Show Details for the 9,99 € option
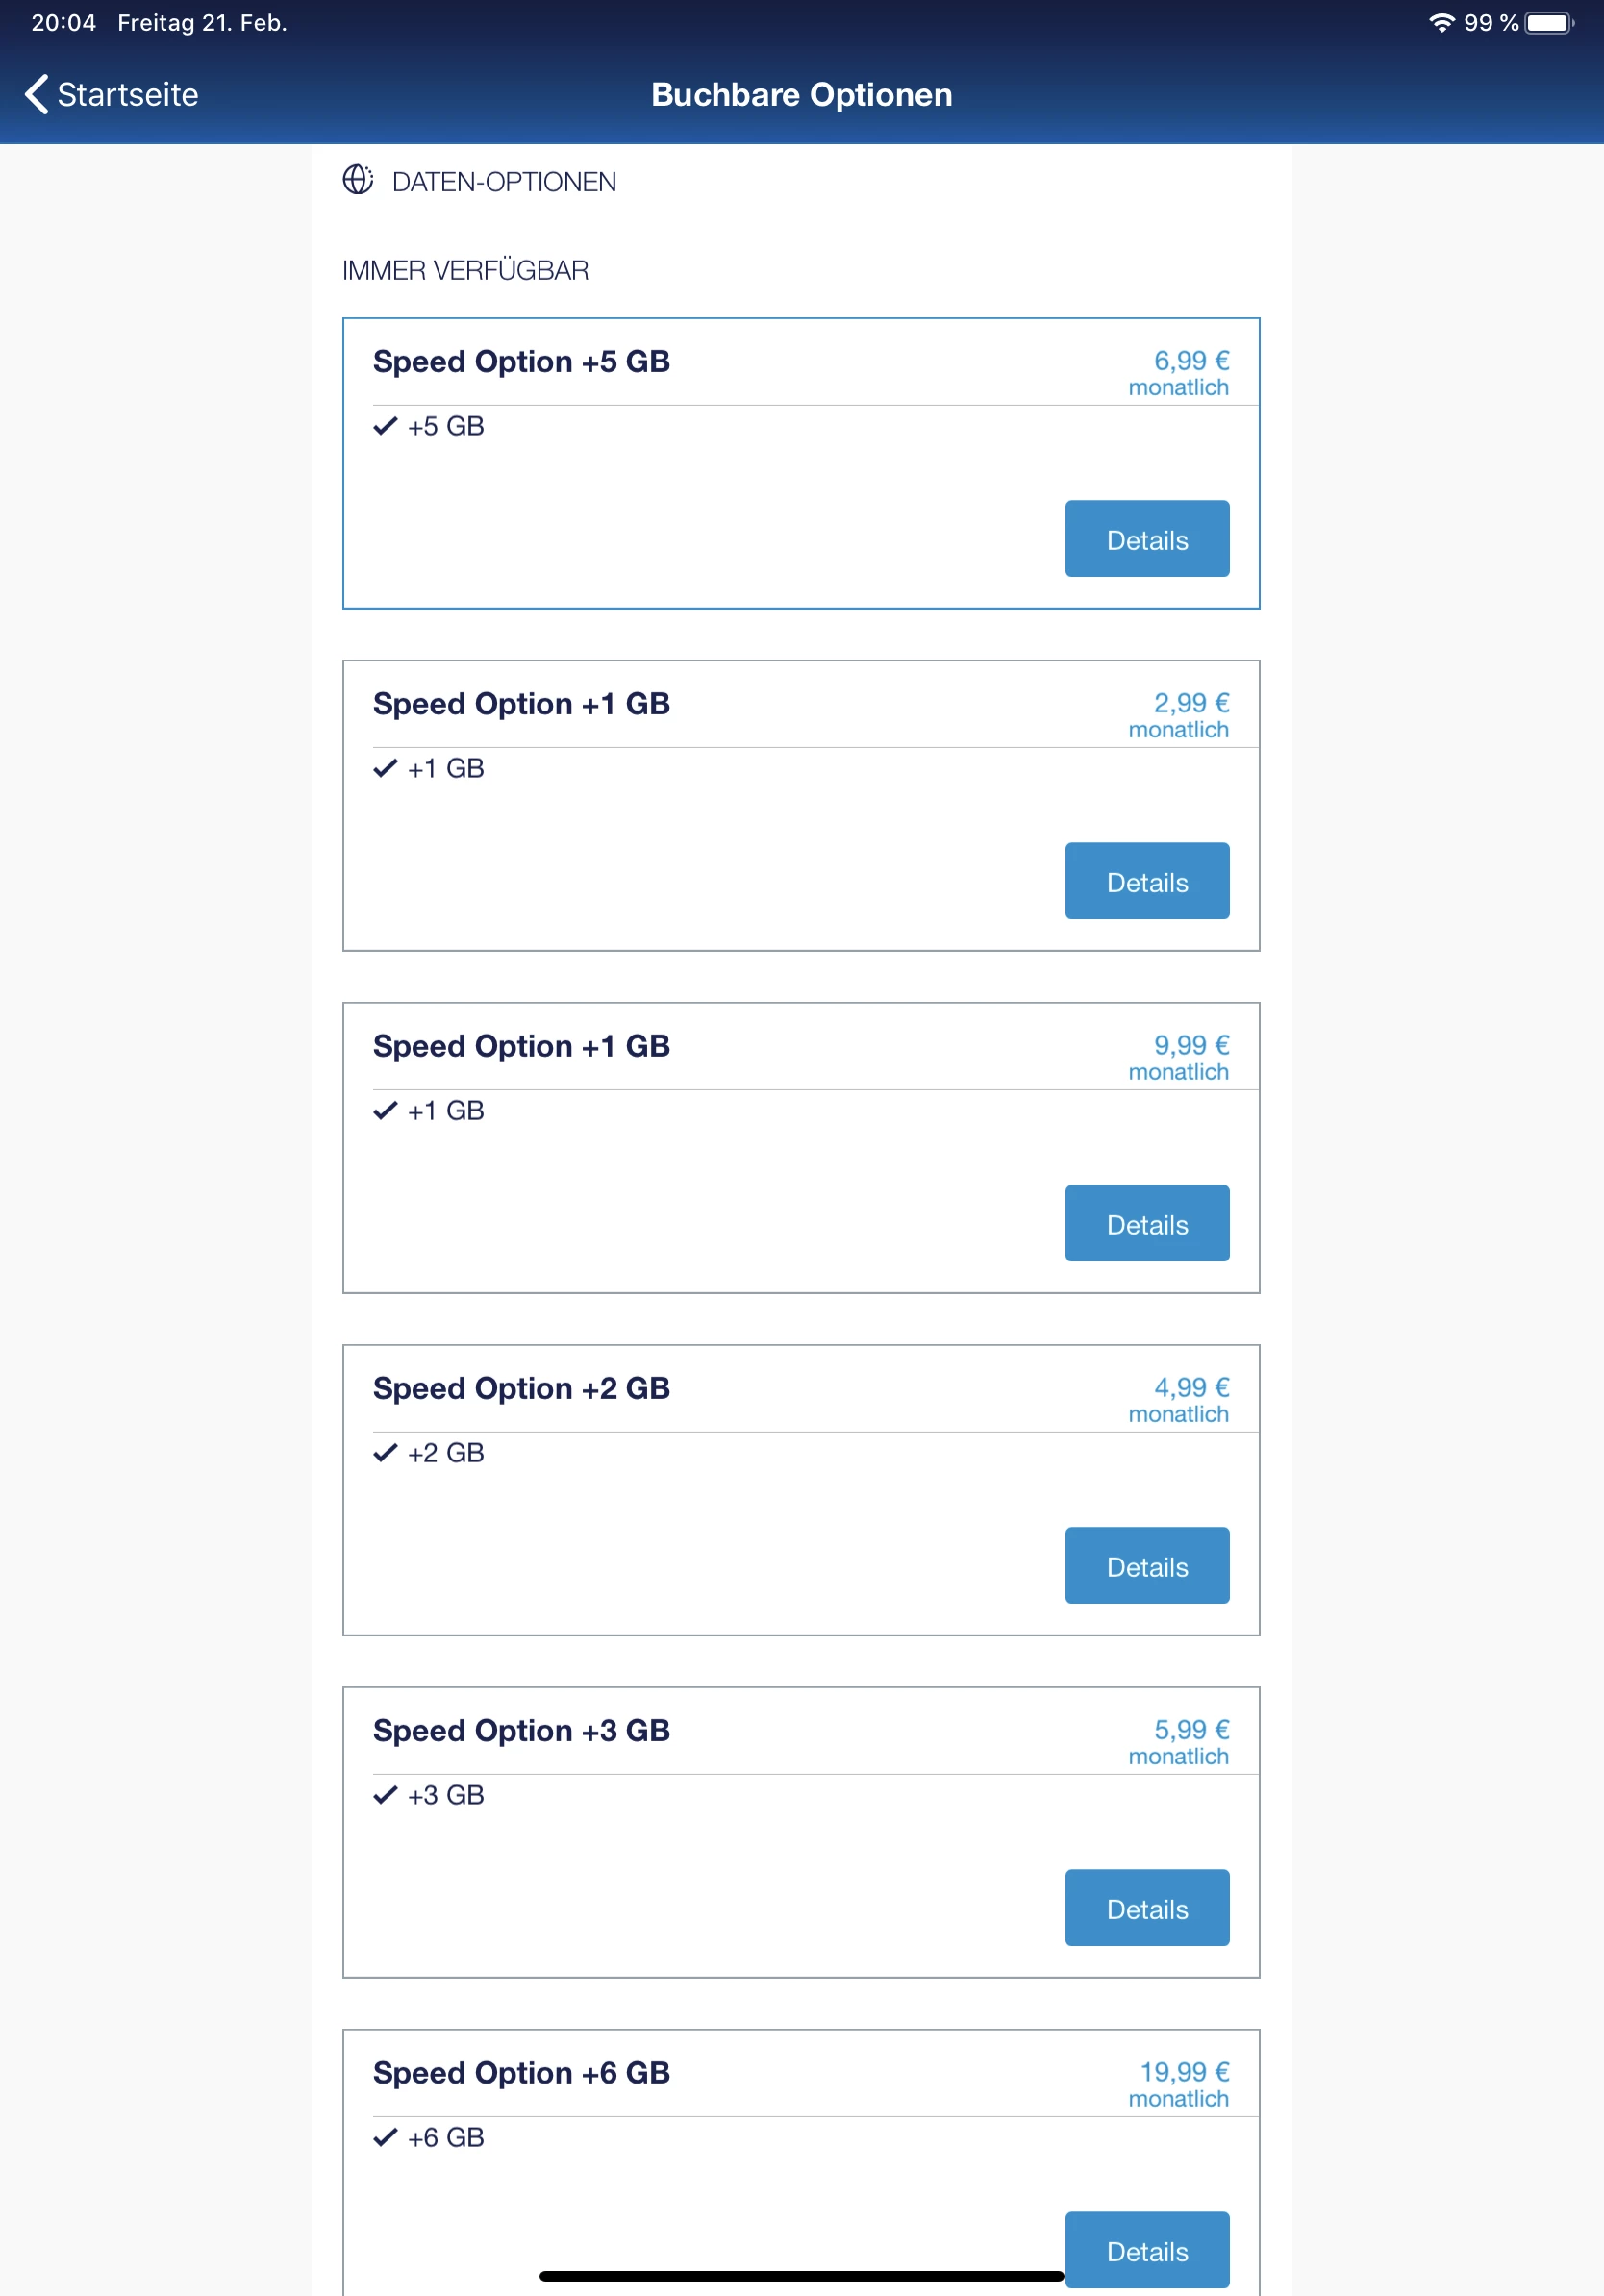The height and width of the screenshot is (2296, 1604). point(1146,1223)
